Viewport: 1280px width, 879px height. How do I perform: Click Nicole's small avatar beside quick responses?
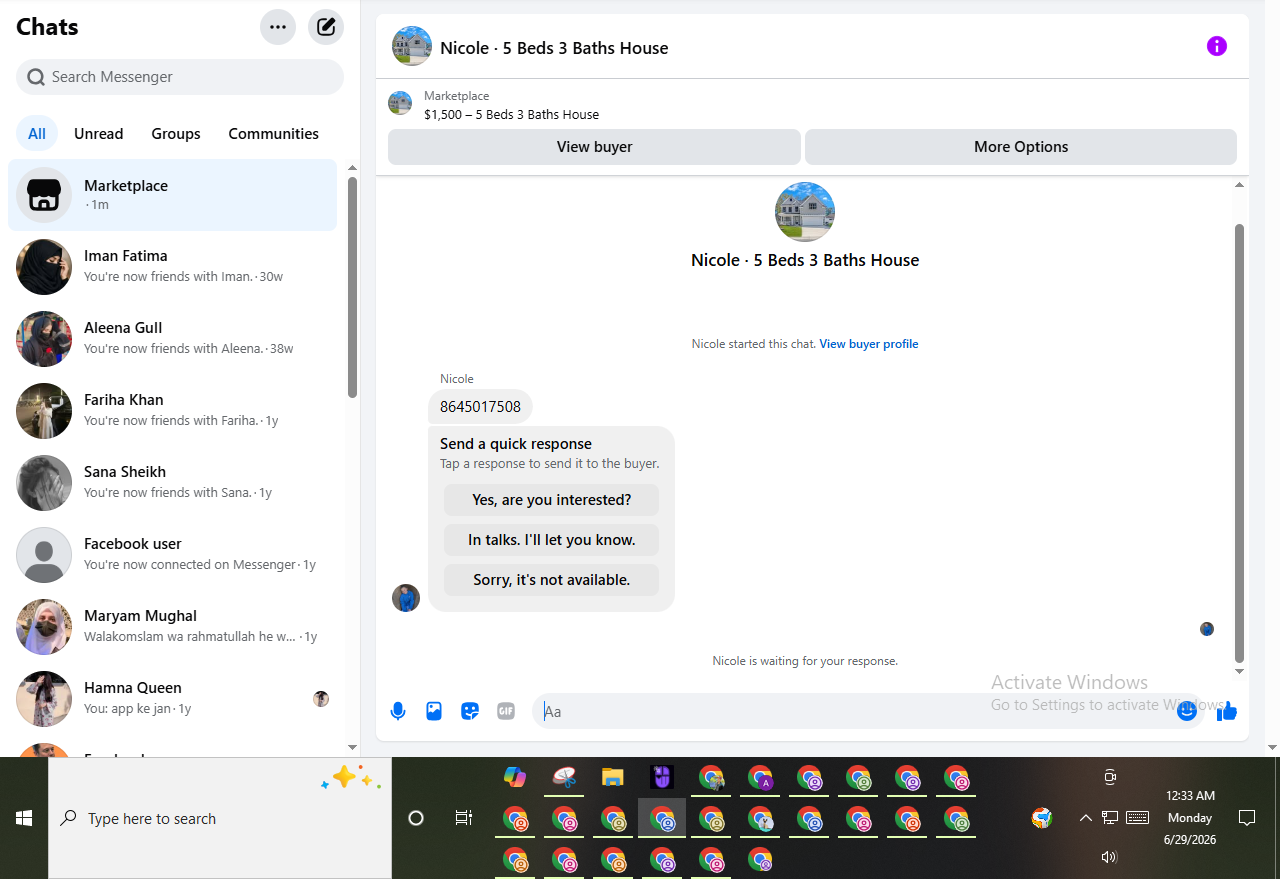point(406,598)
